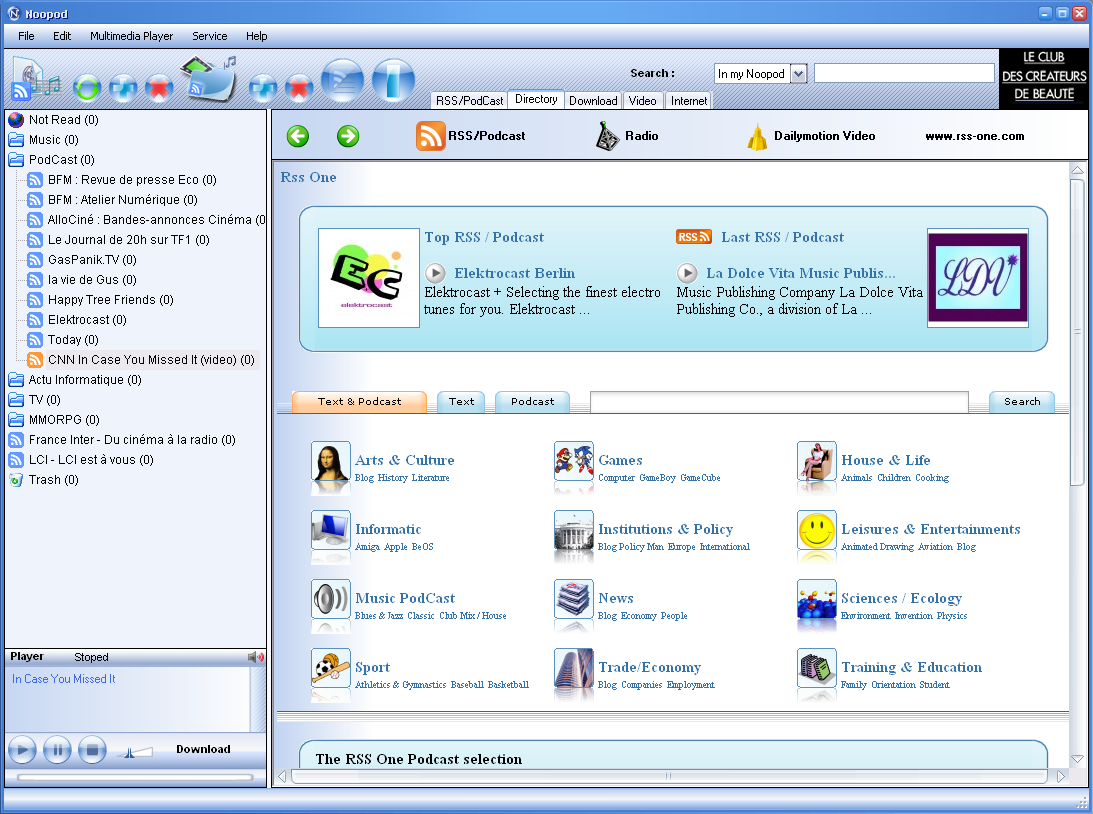This screenshot has width=1093, height=814.
Task: Click the play icon beside La Dolce Vita Music
Action: 687,272
